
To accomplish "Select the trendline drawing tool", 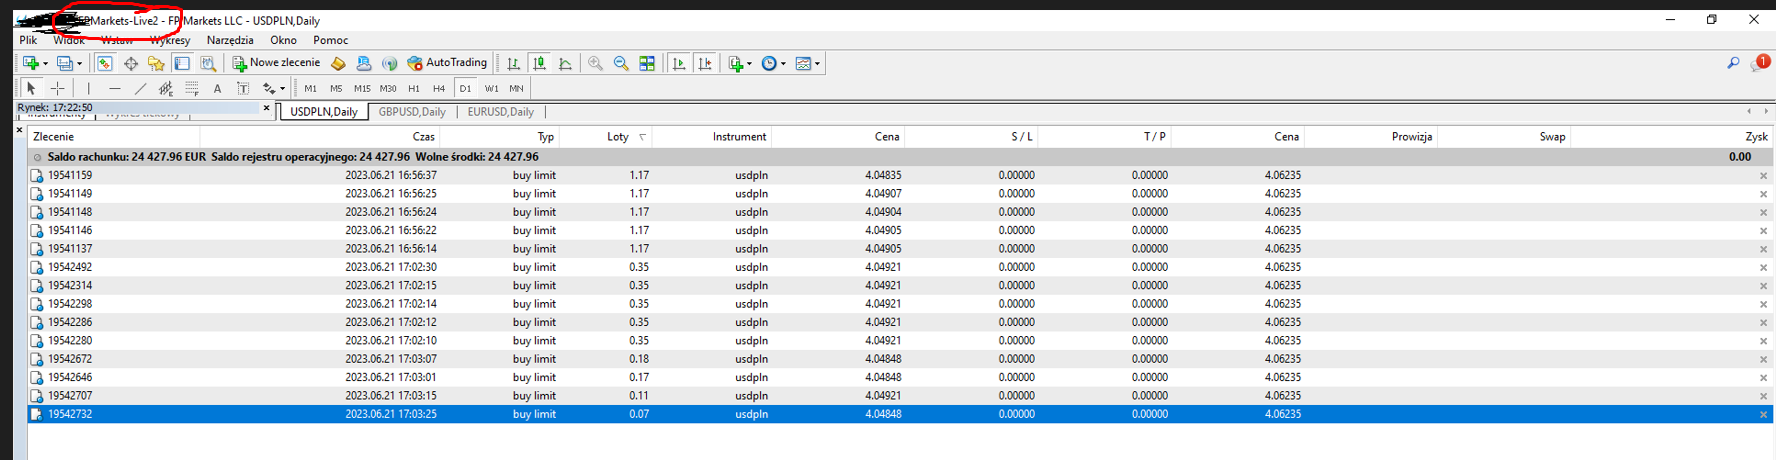I will (141, 88).
